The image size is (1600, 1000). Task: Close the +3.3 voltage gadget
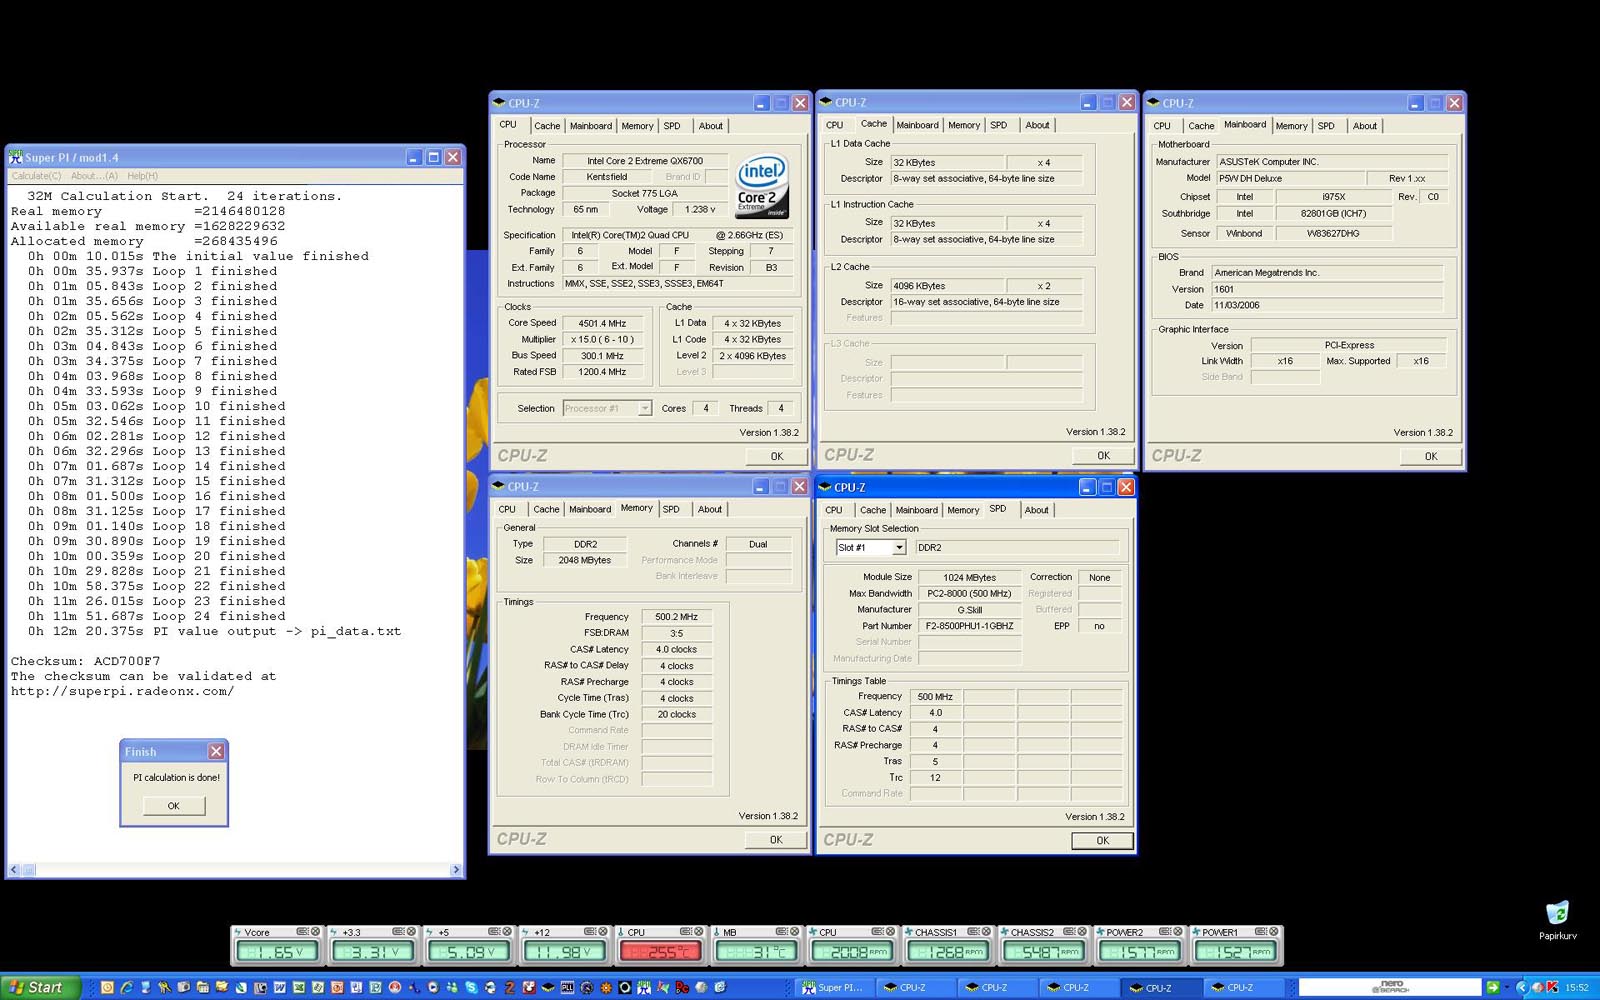[x=411, y=931]
